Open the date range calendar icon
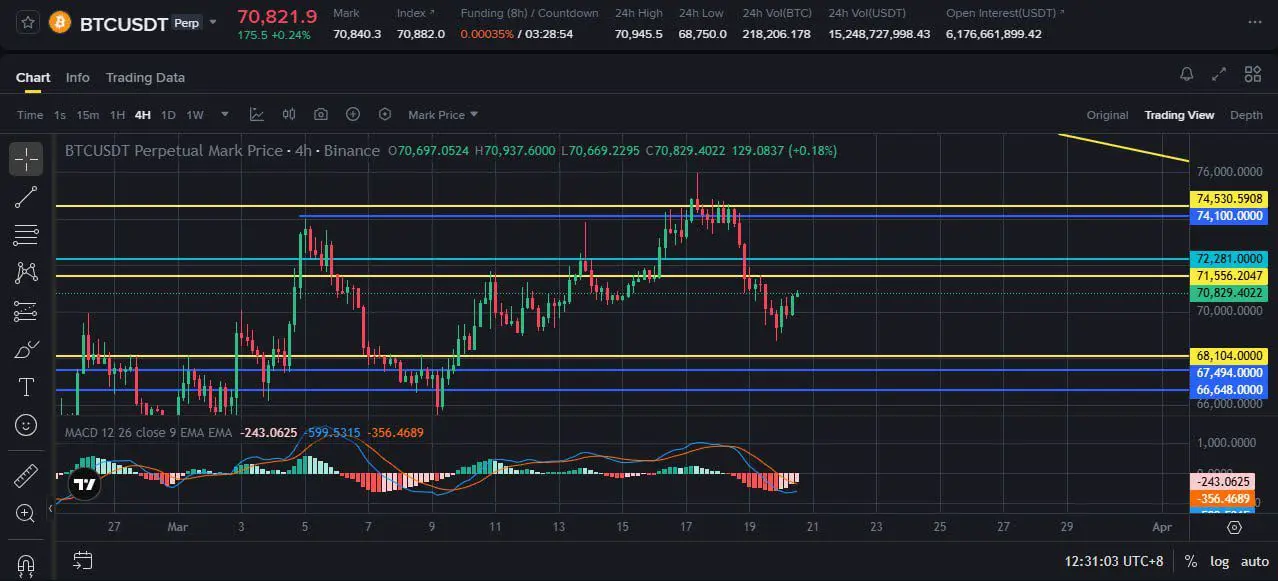This screenshot has height=581, width=1278. [83, 561]
